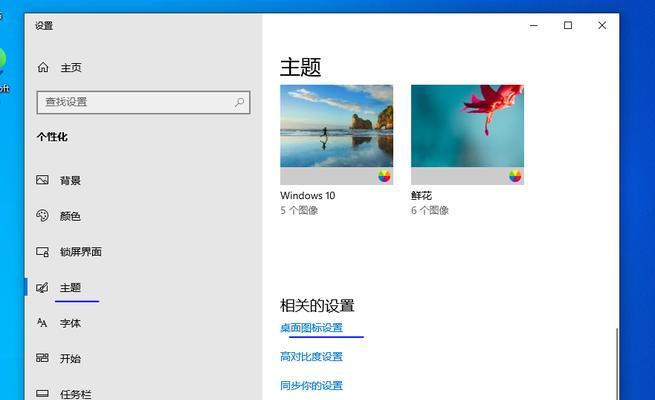Image resolution: width=655 pixels, height=400 pixels.
Task: Click color wheel on 鲜花 theme
Action: coord(515,176)
